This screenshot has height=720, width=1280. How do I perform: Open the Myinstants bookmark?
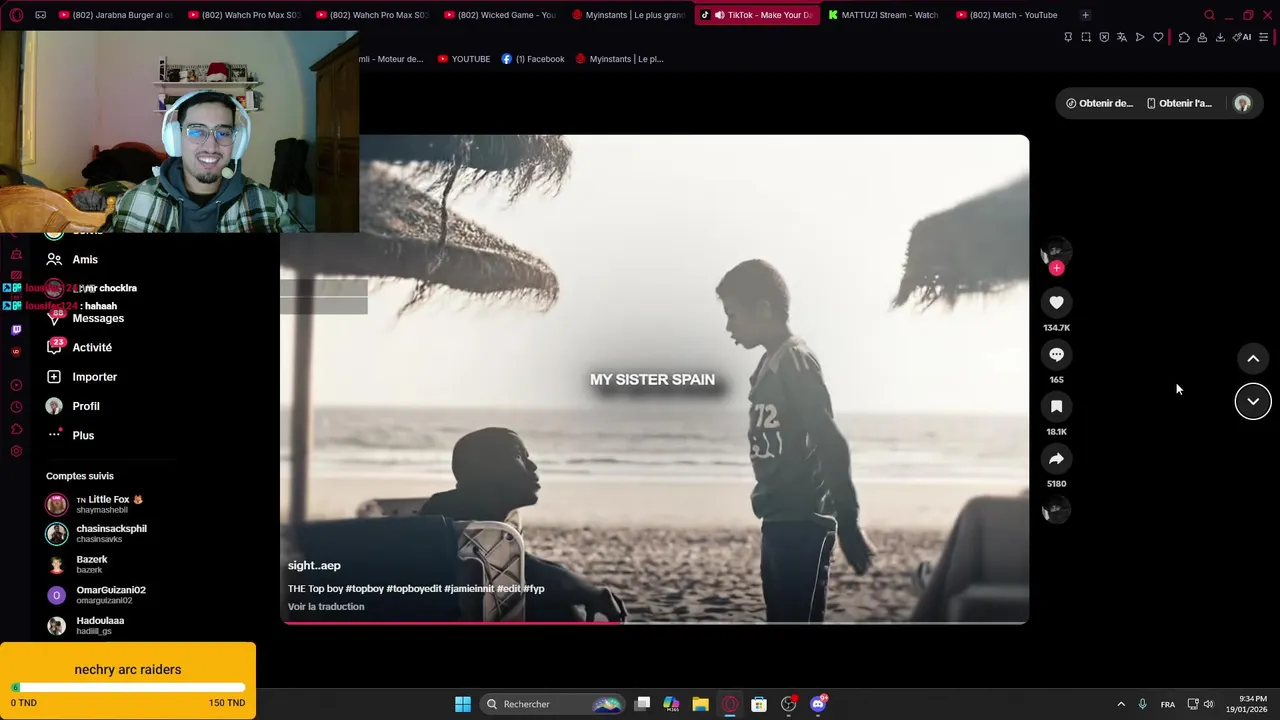click(619, 59)
